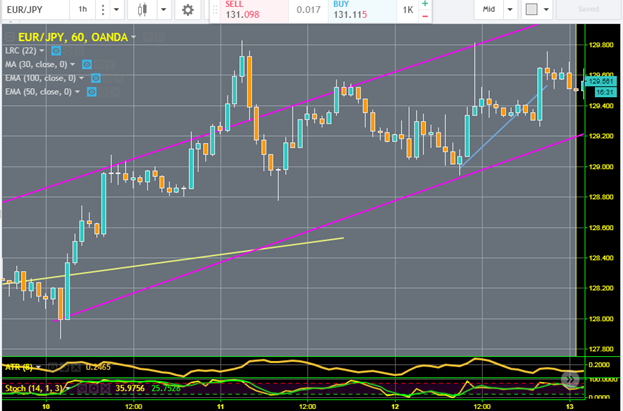Click the Saved button
This screenshot has height=411, width=623.
click(589, 11)
